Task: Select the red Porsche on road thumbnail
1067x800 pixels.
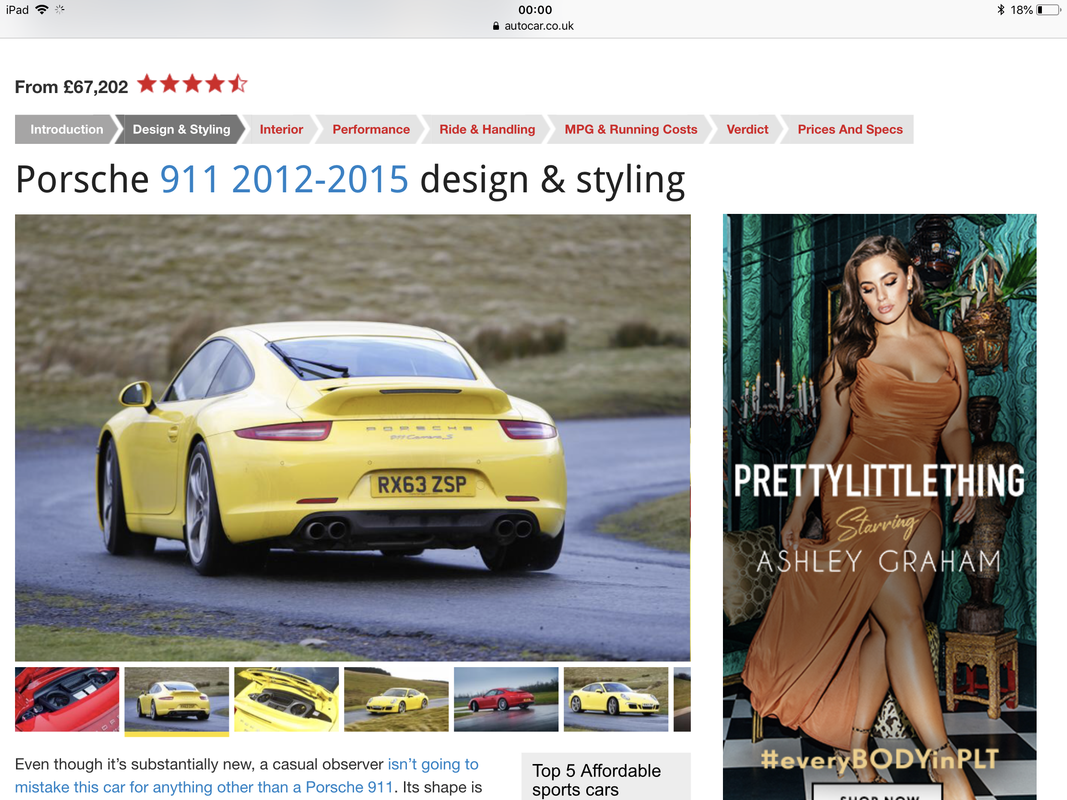Action: coord(506,699)
